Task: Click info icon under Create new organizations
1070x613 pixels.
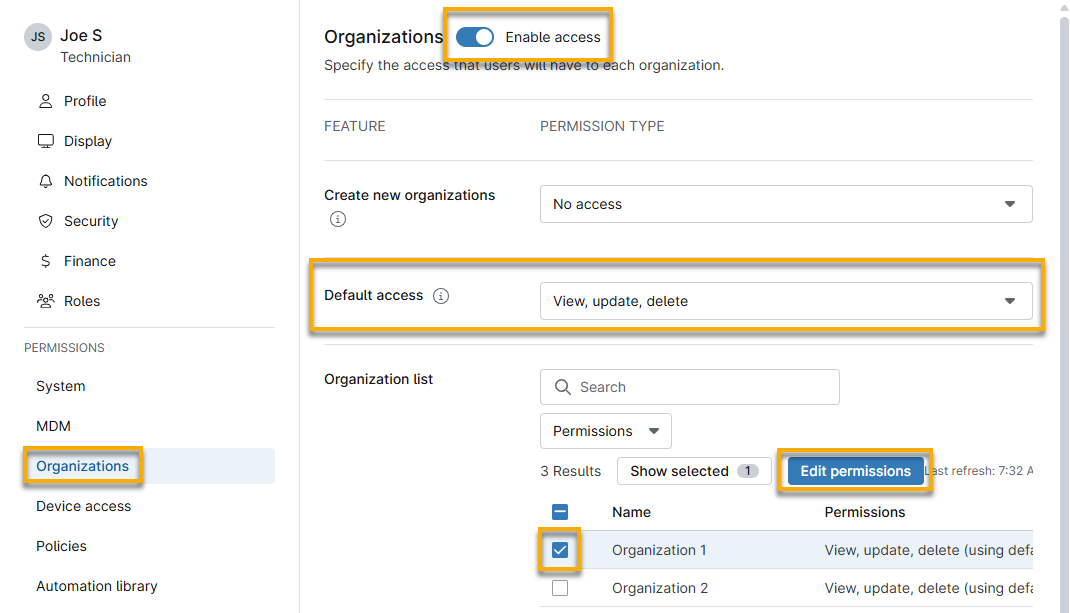Action: tap(338, 219)
